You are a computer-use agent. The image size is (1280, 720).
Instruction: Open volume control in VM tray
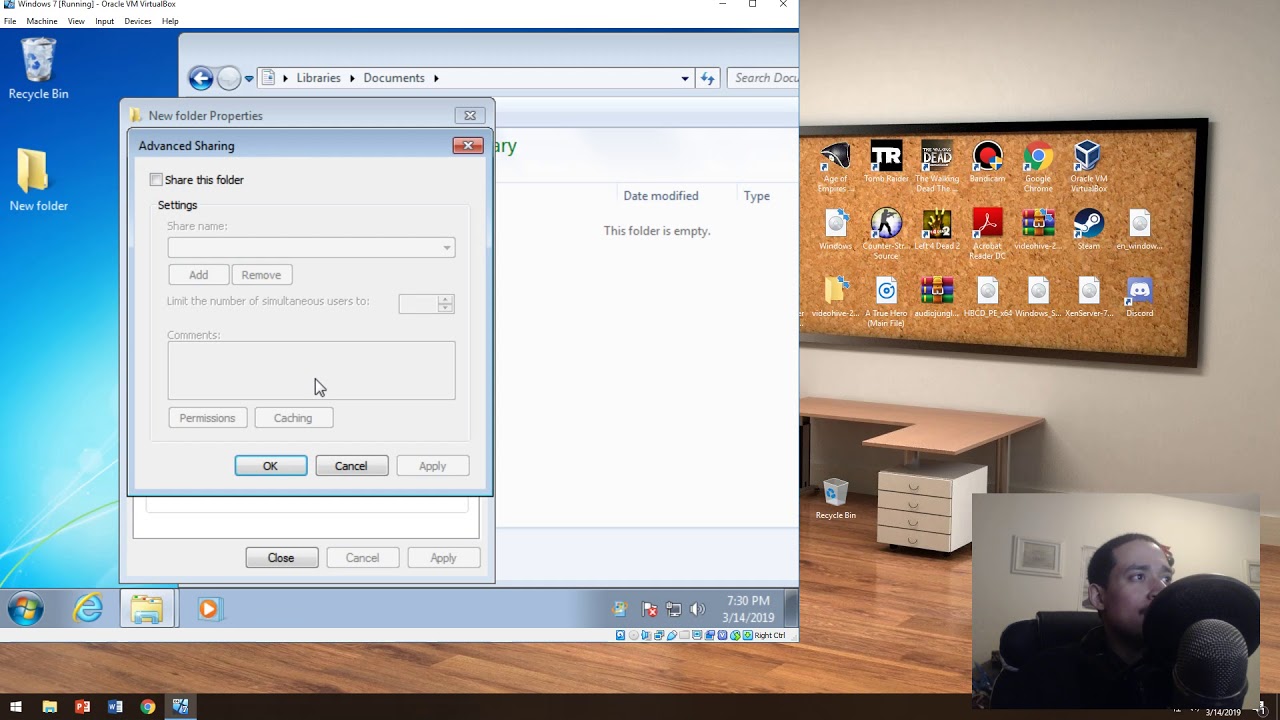click(698, 609)
